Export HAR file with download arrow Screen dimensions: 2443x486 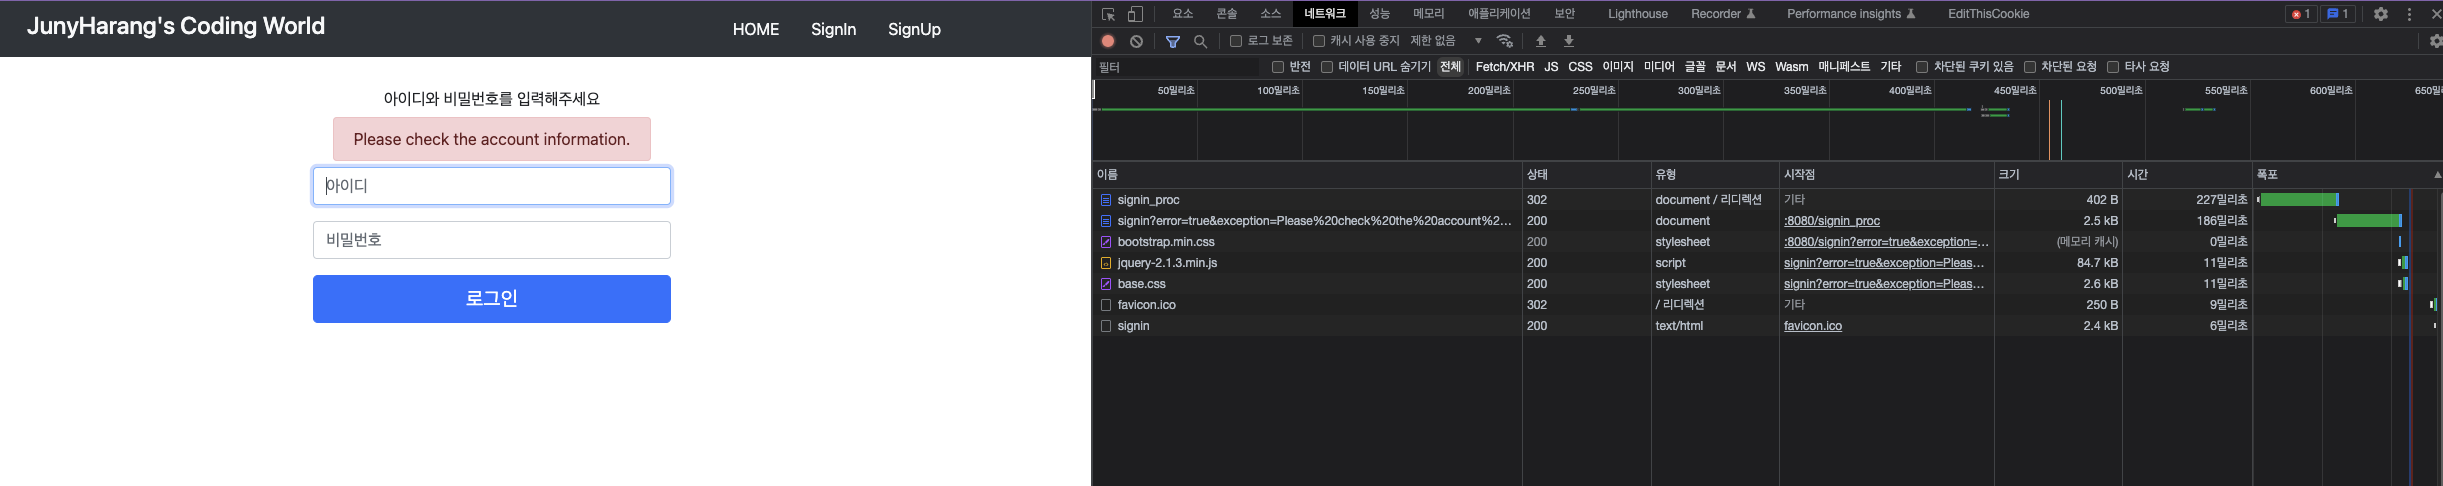coord(1569,41)
